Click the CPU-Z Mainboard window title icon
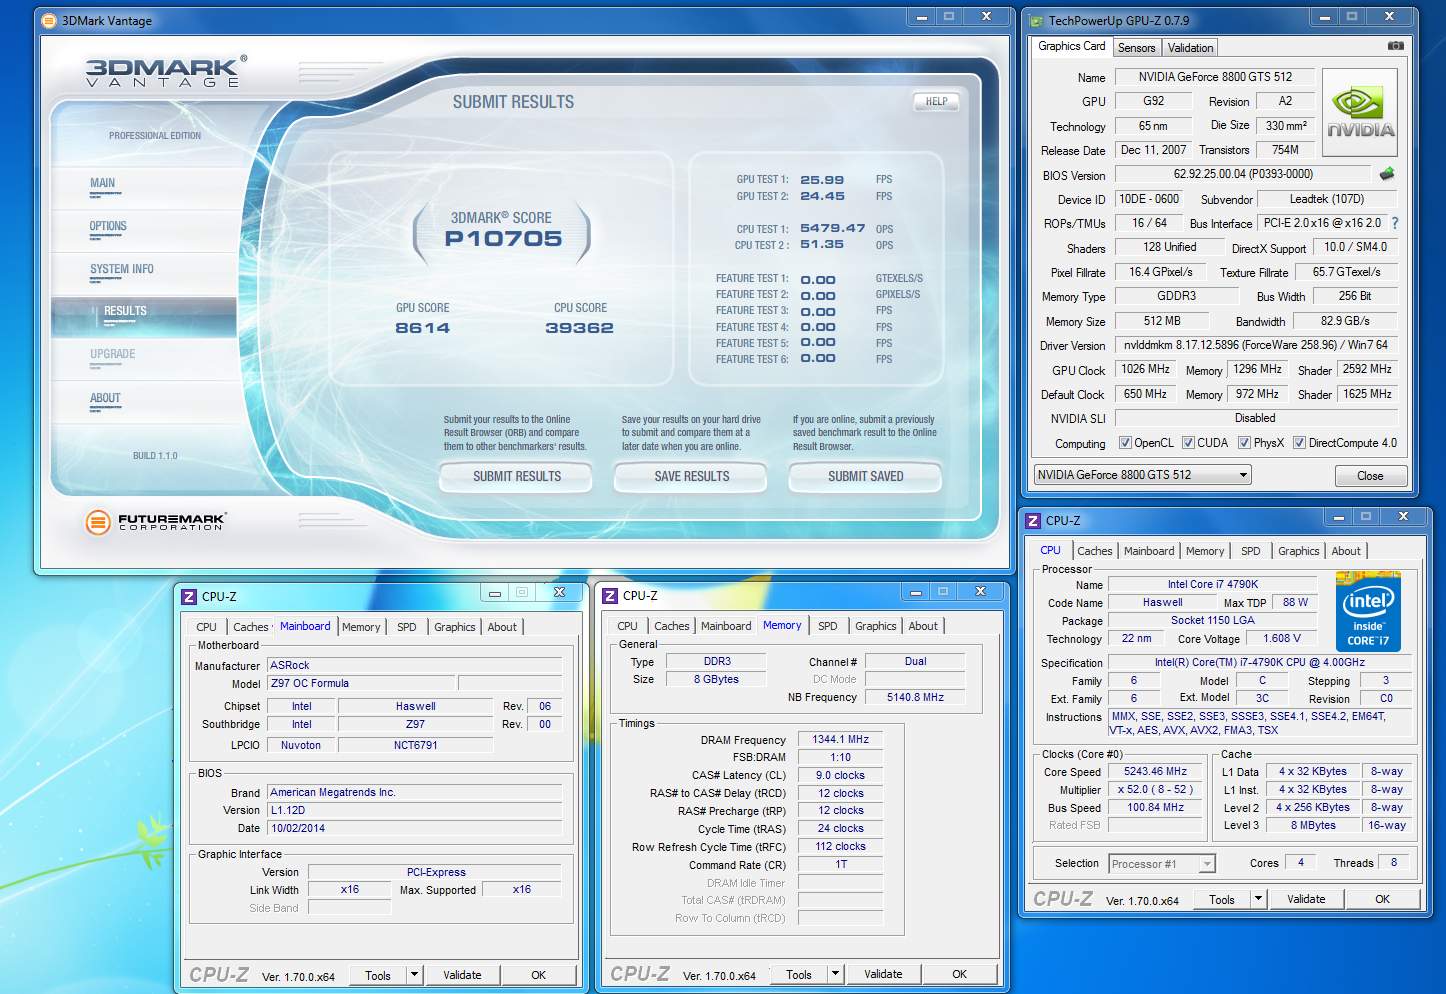The width and height of the screenshot is (1446, 994). coord(189,596)
